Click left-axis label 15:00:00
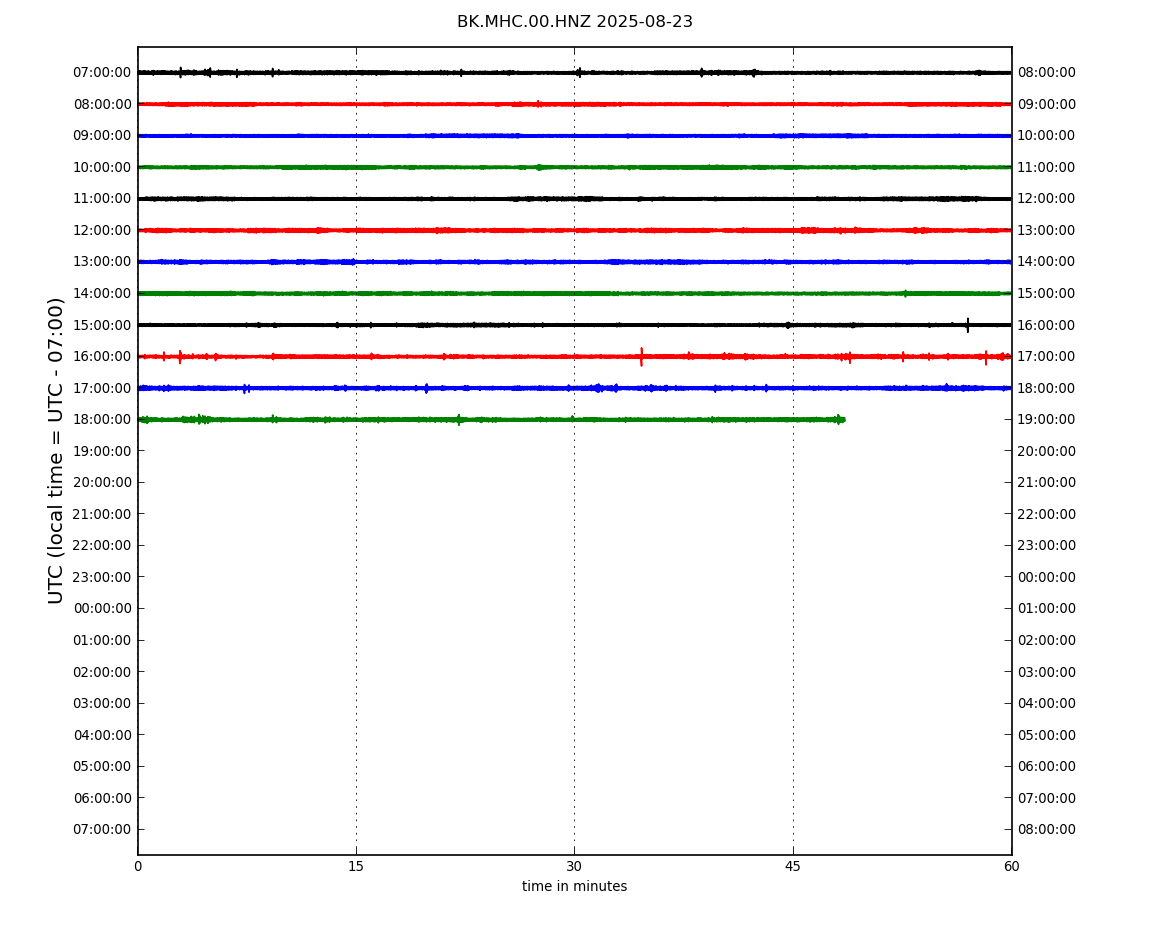The width and height of the screenshot is (1150, 950). point(102,325)
